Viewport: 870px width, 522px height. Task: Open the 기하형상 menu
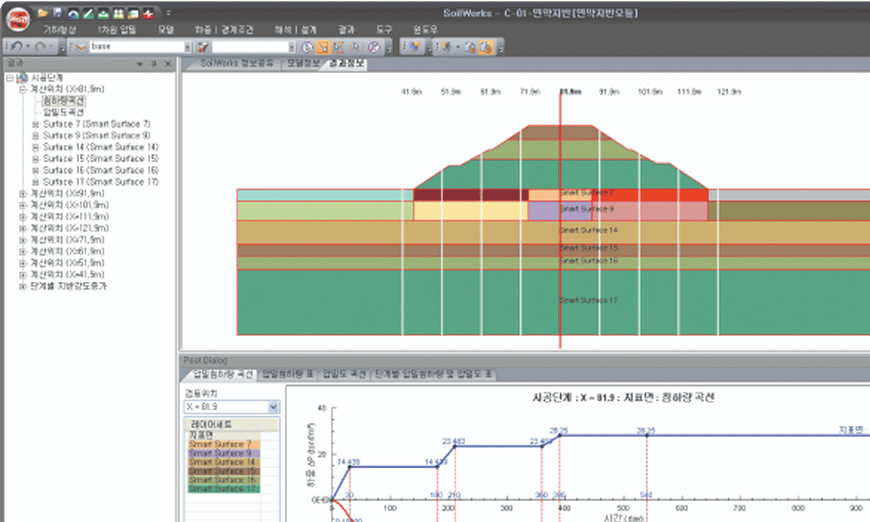tap(60, 30)
